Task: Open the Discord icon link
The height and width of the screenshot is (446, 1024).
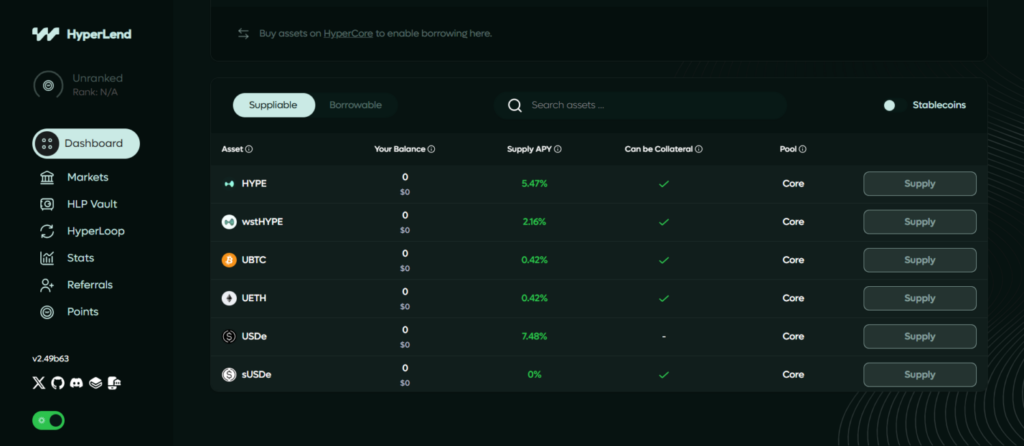Action: pyautogui.click(x=76, y=383)
